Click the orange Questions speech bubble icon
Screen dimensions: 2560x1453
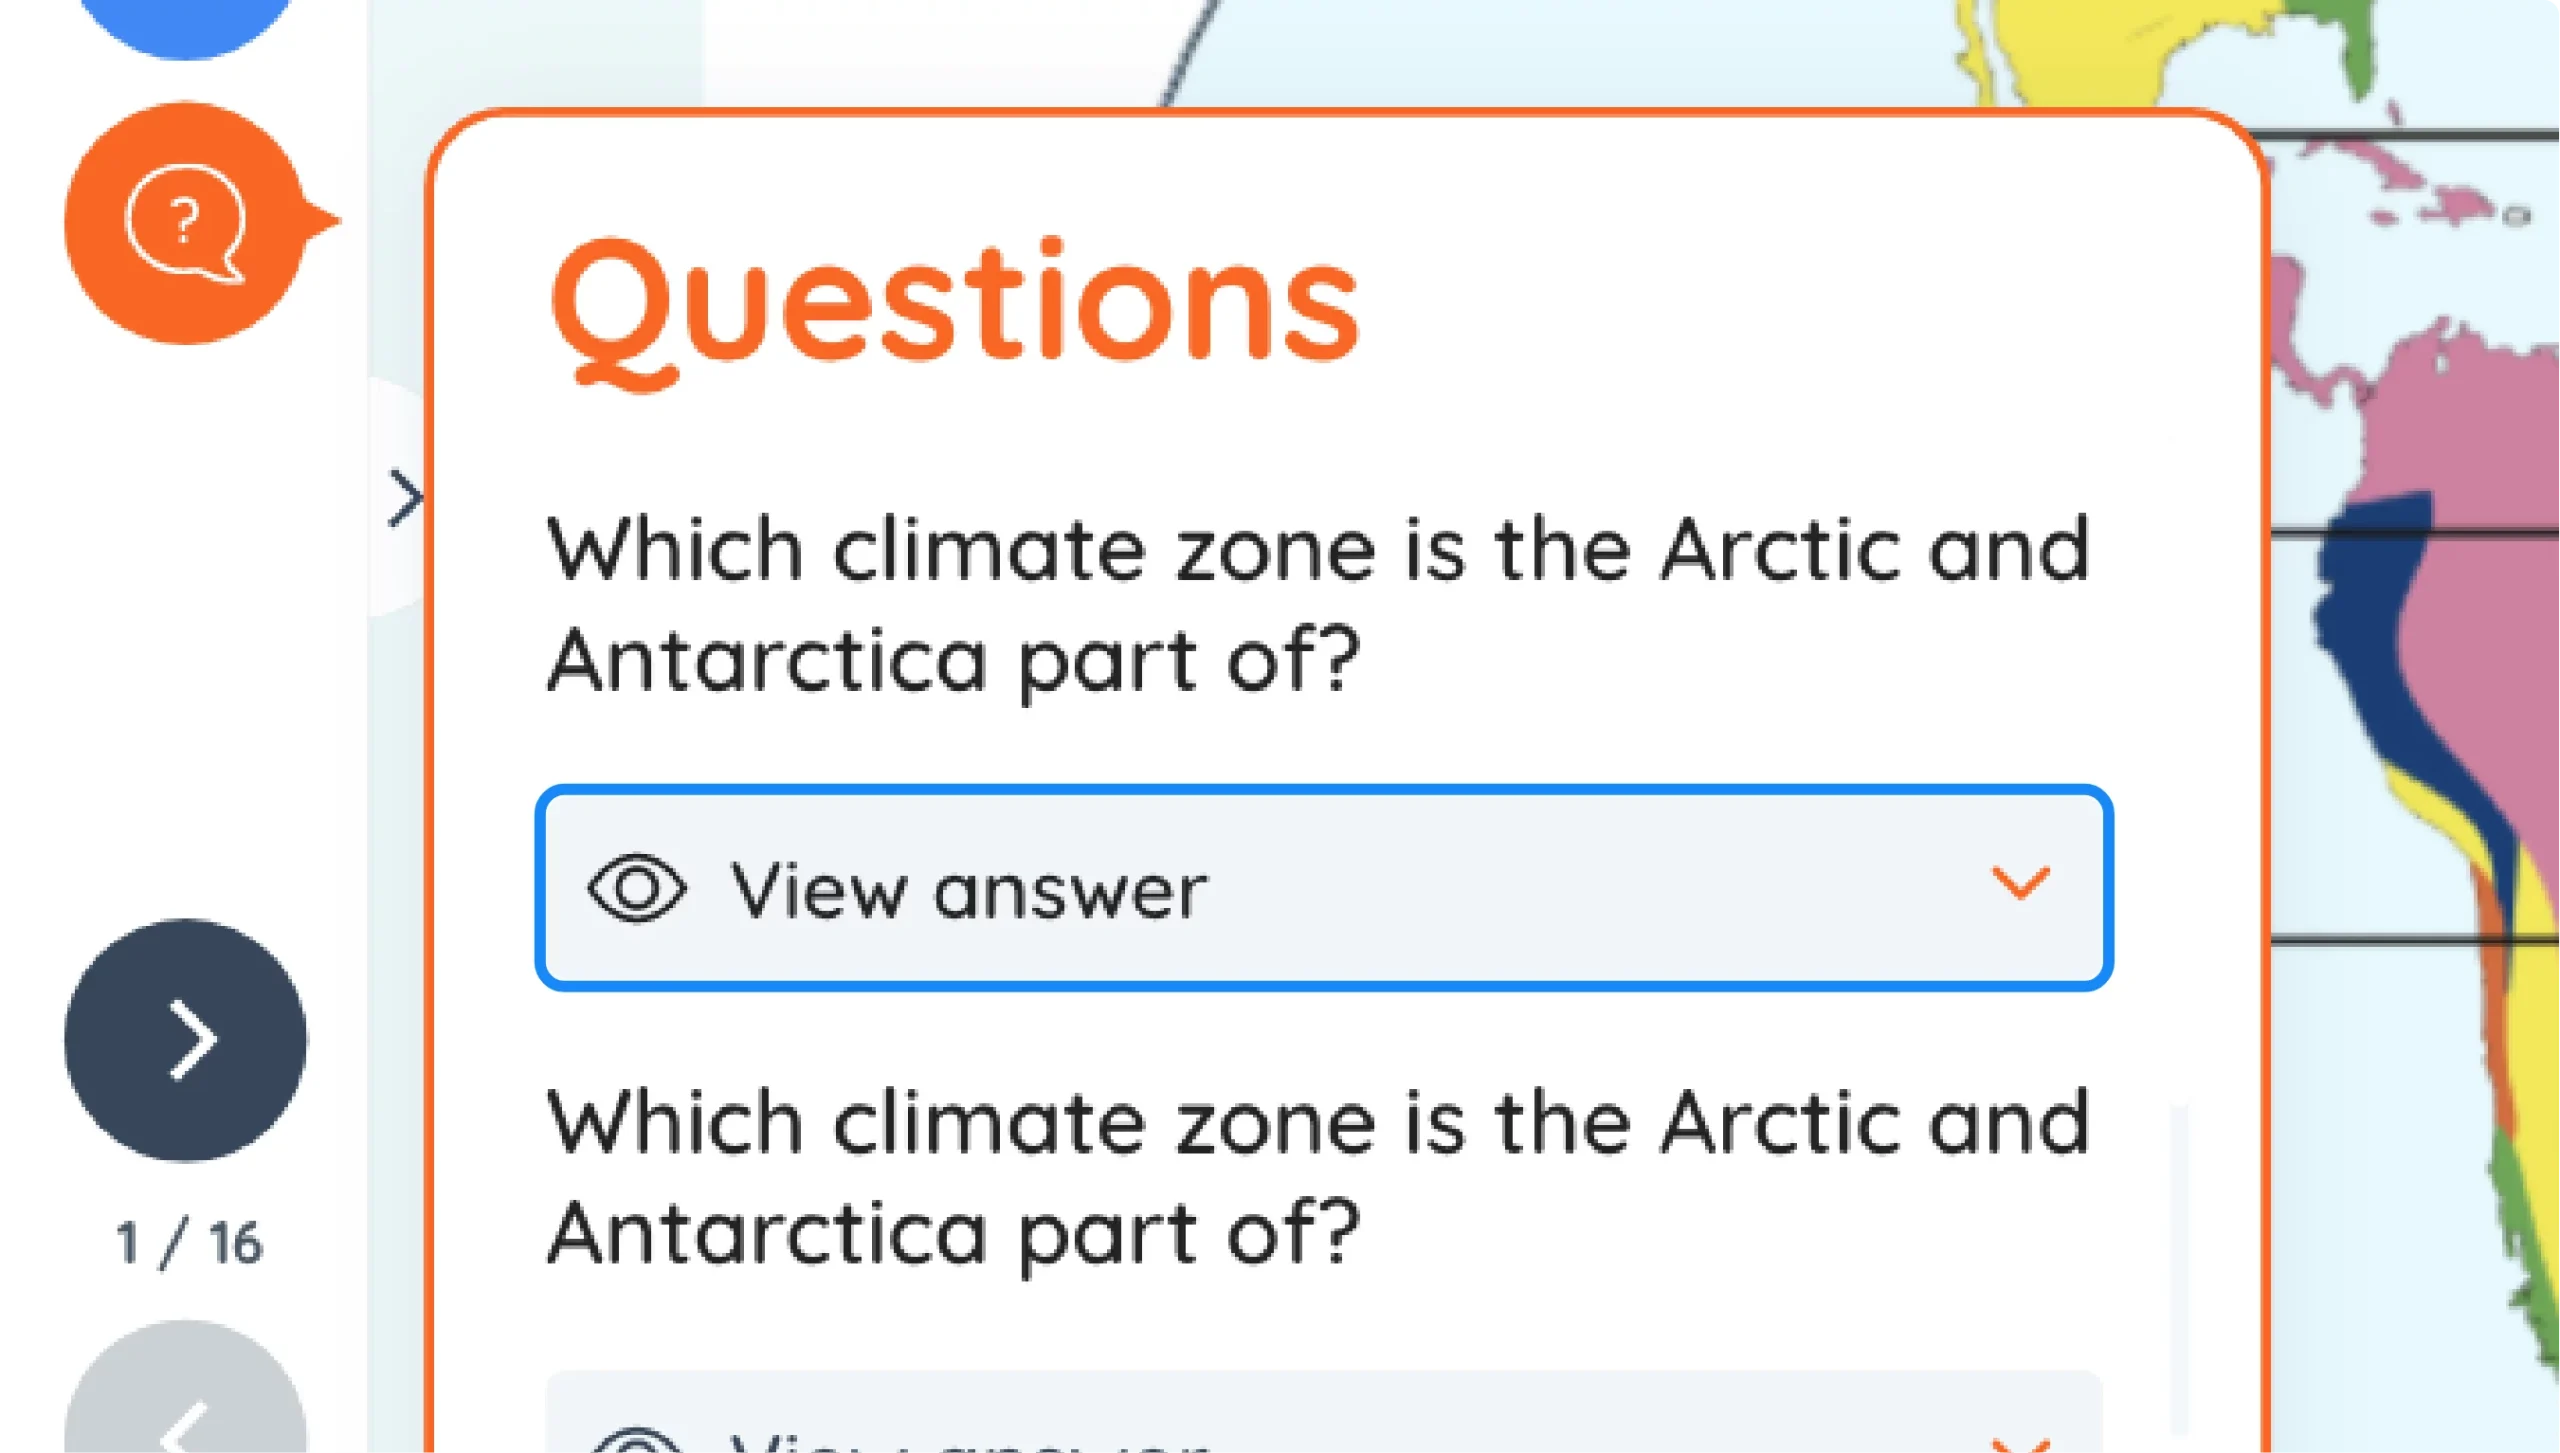click(185, 222)
